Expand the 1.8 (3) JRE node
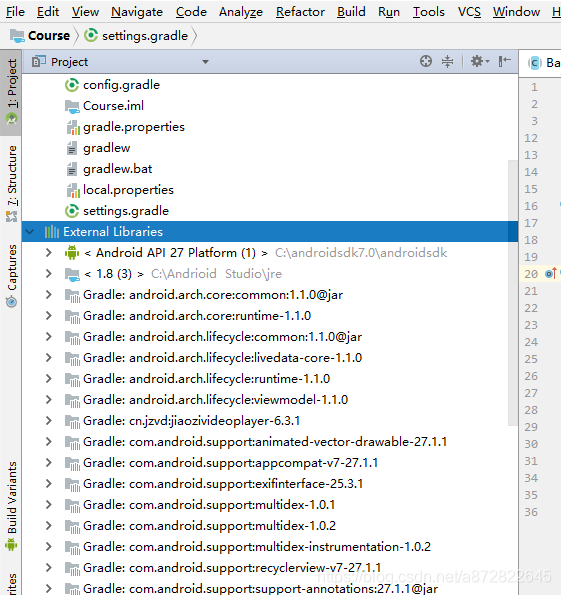561x595 pixels. click(x=49, y=274)
